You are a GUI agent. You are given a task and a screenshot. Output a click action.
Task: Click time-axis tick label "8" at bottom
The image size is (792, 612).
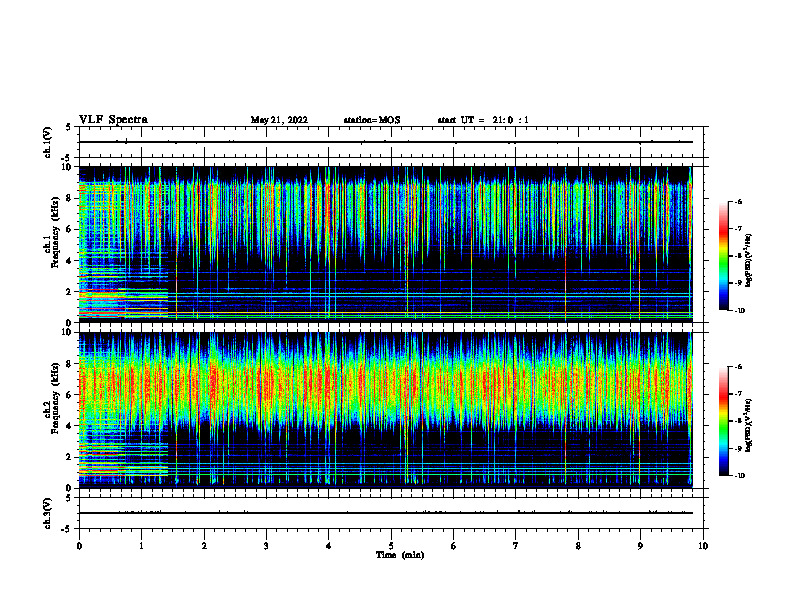click(578, 546)
